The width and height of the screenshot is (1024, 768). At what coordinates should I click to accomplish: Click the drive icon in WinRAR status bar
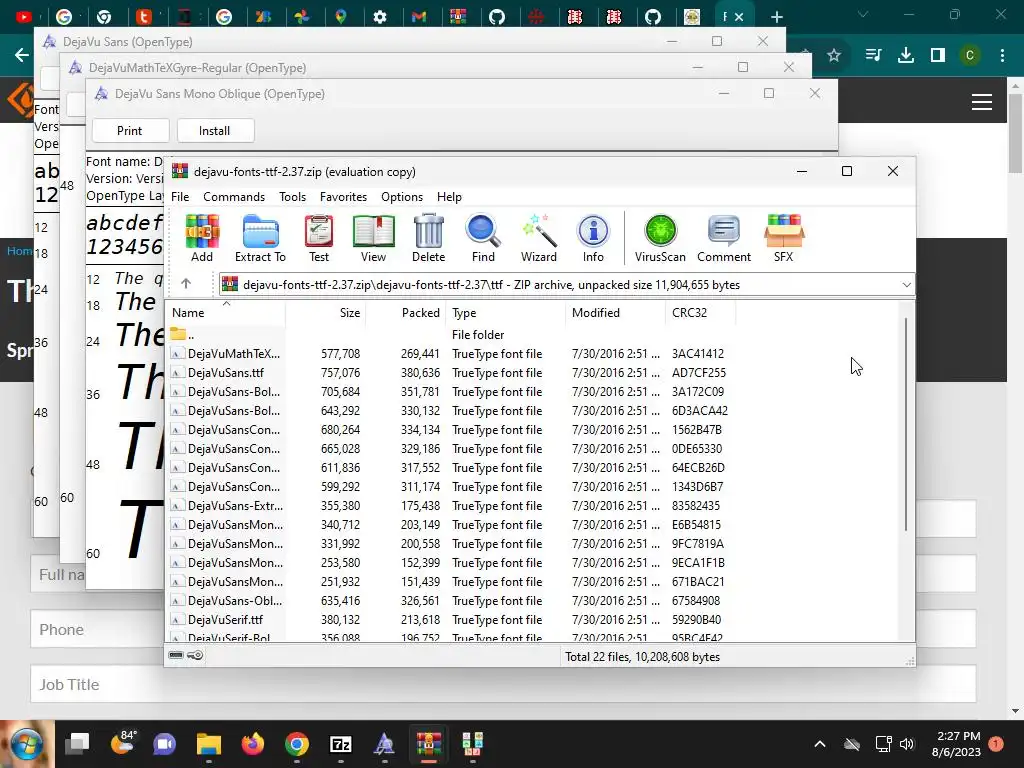point(176,655)
